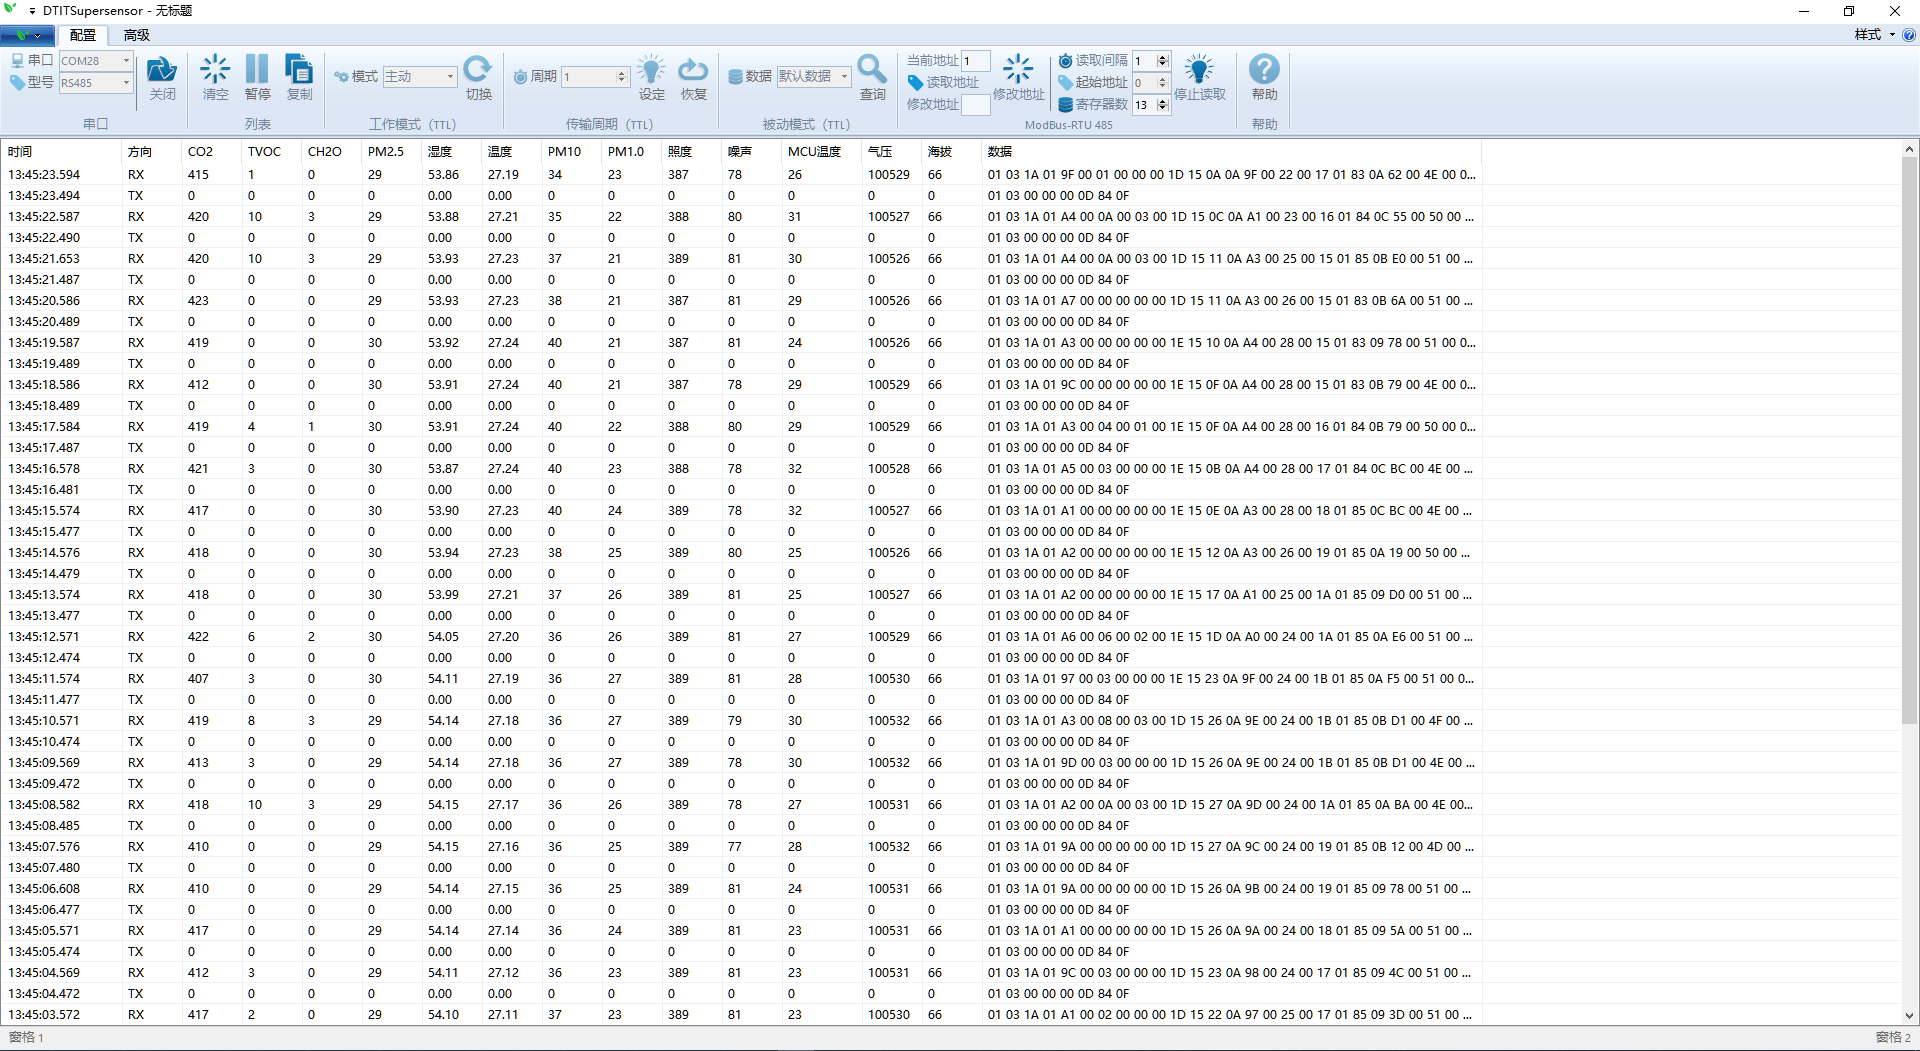1920x1051 pixels.
Task: Click the 数据 database icon in passive mode group
Action: 735,76
